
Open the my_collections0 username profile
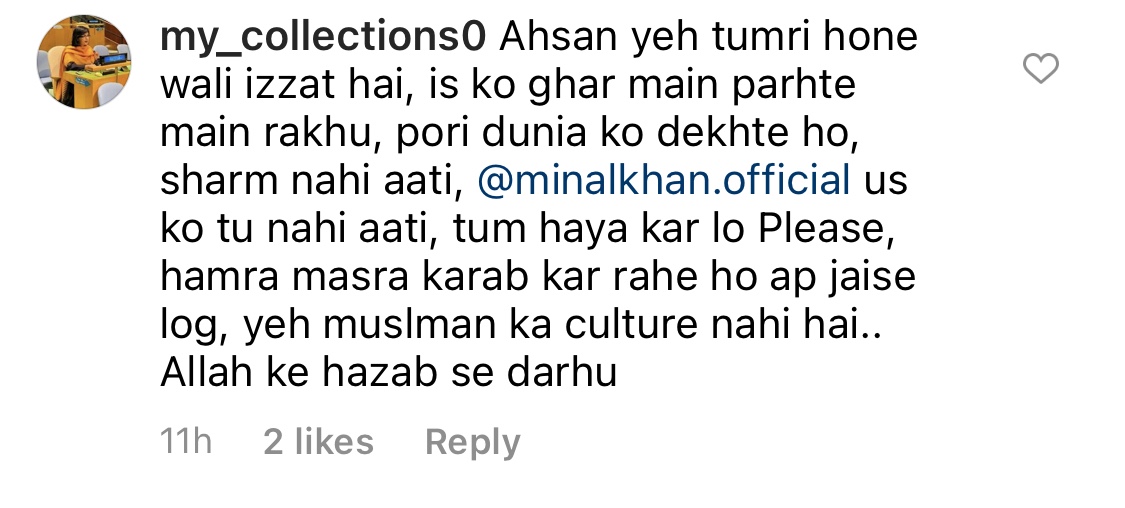[323, 37]
